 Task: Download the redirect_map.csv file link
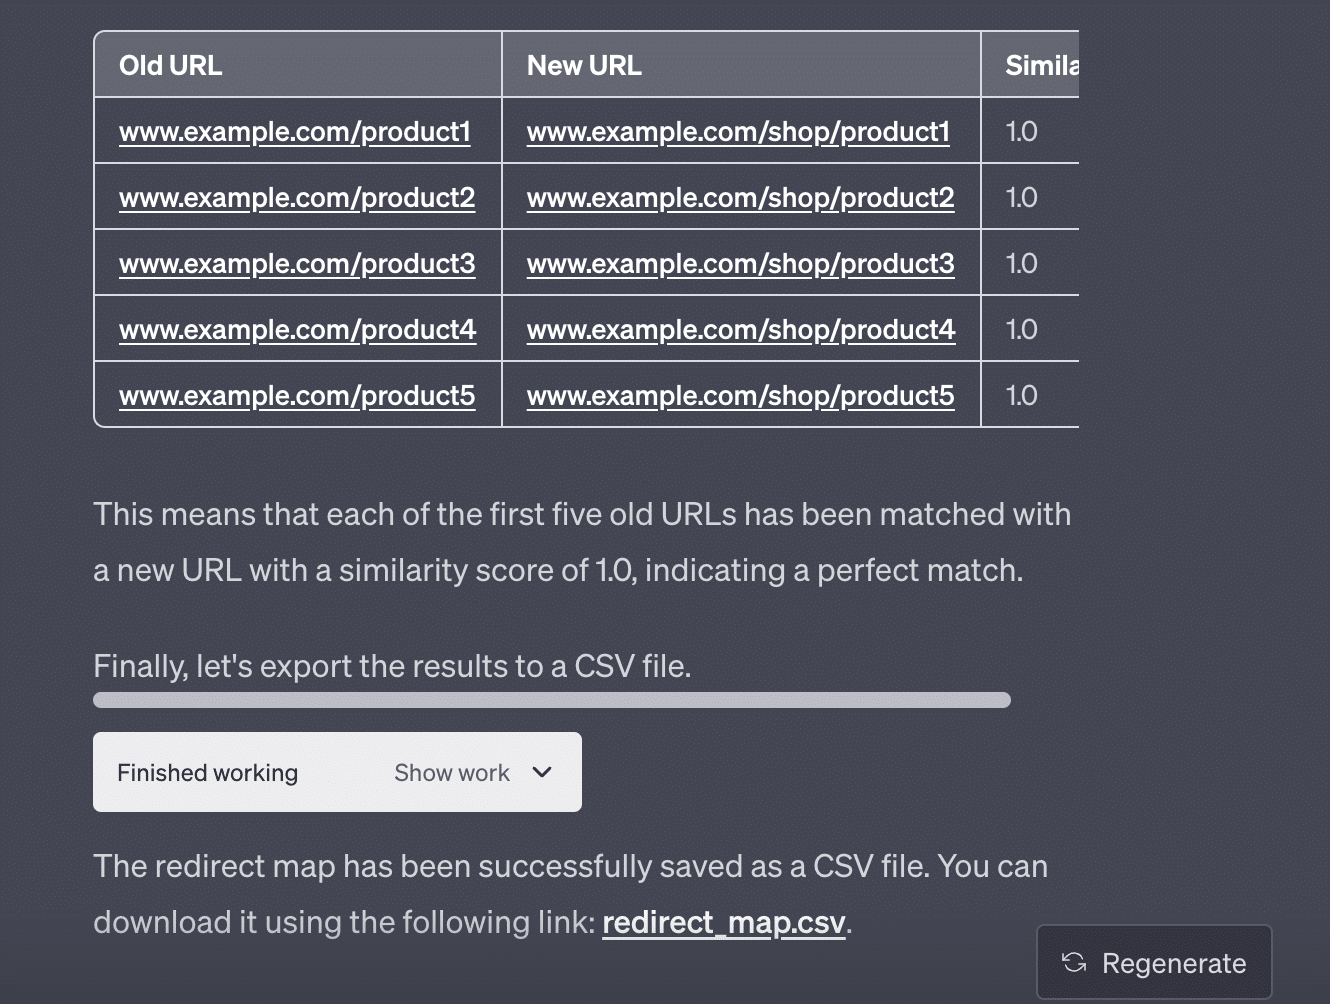click(x=724, y=922)
